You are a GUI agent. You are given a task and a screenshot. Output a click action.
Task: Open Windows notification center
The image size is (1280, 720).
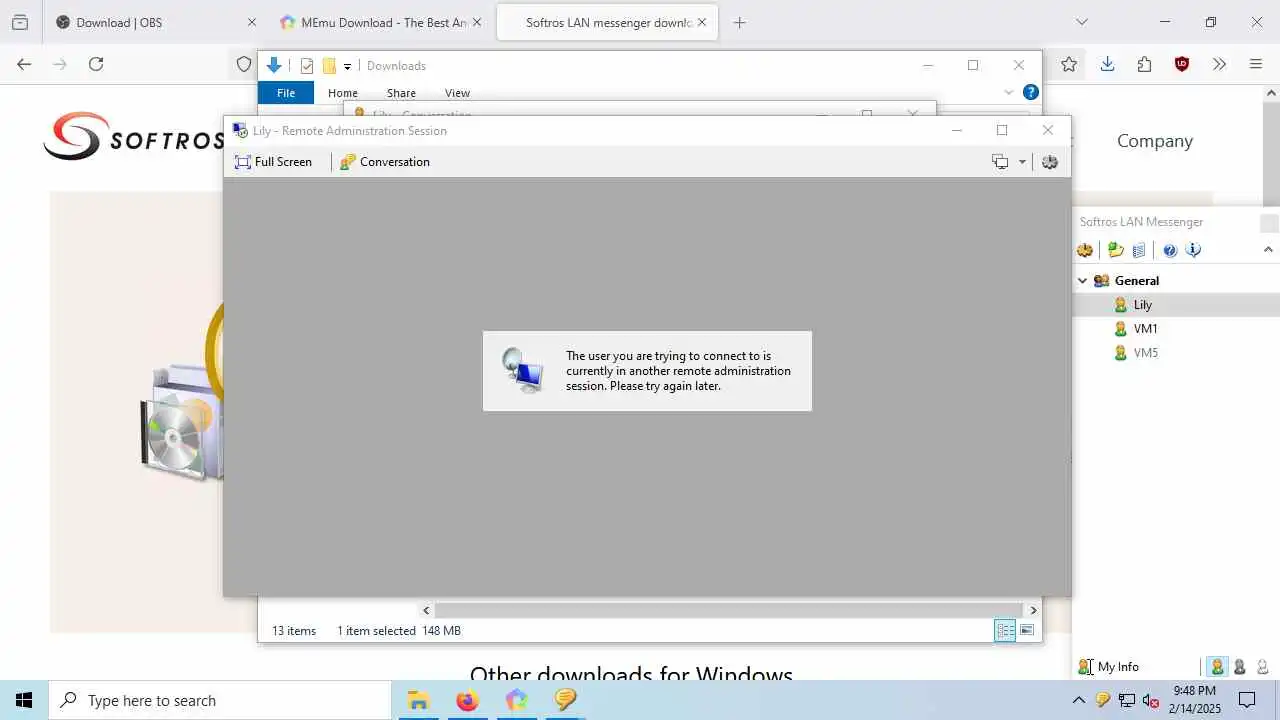pyautogui.click(x=1247, y=700)
